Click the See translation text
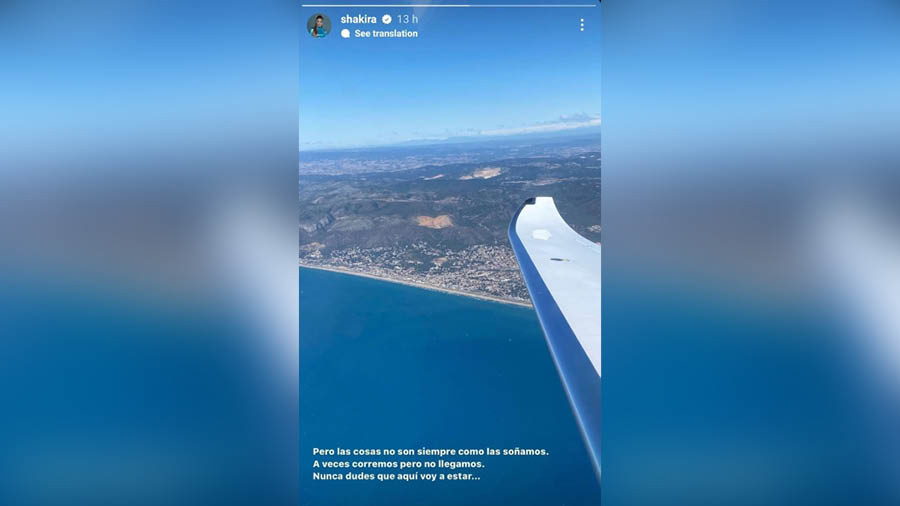 386,34
